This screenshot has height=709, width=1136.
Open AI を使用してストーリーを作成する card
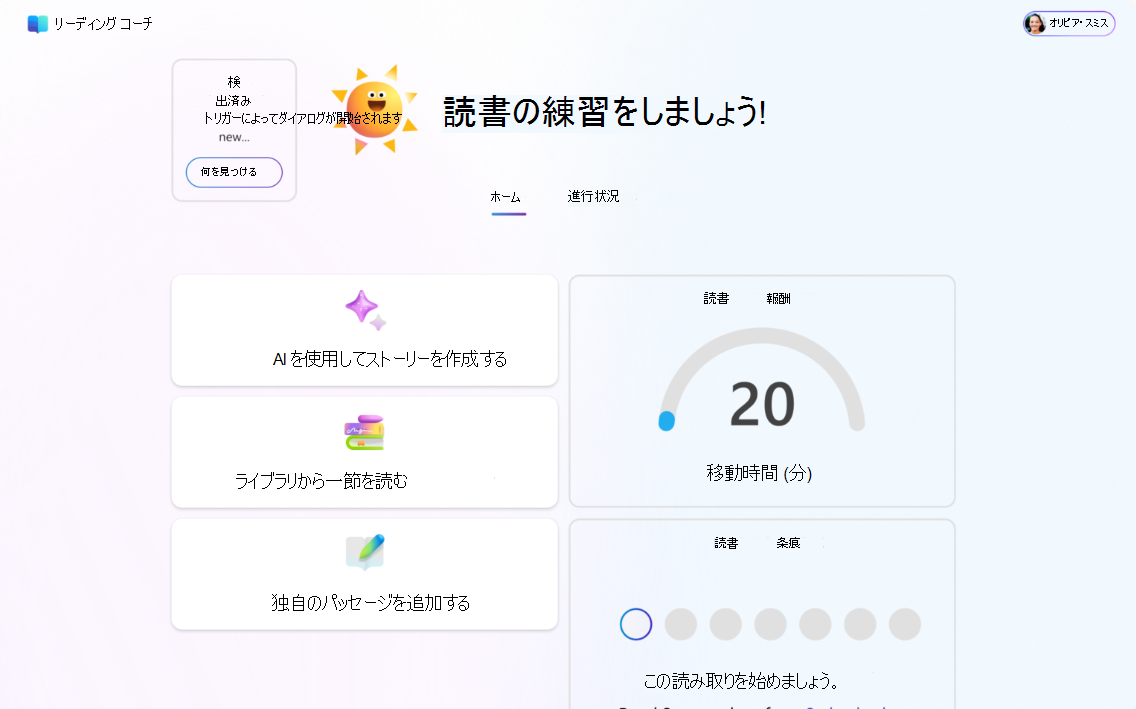click(364, 330)
